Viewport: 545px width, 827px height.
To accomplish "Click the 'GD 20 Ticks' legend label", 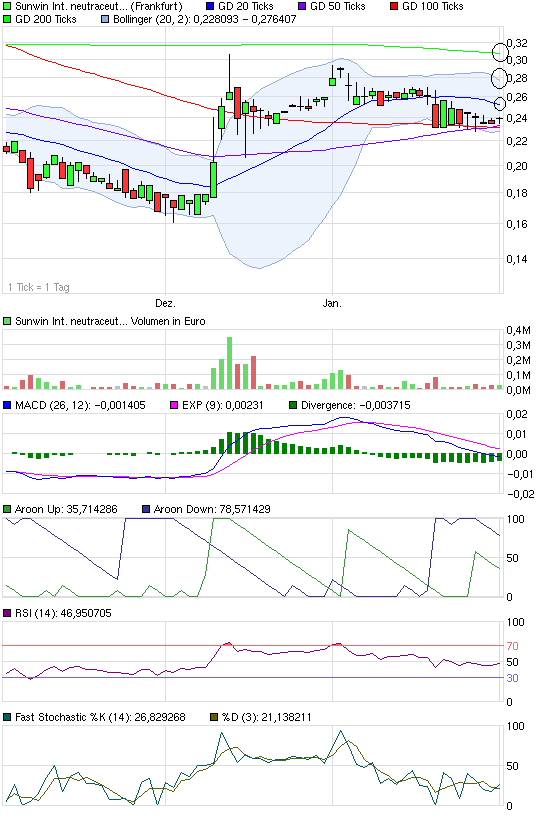I will tap(245, 6).
